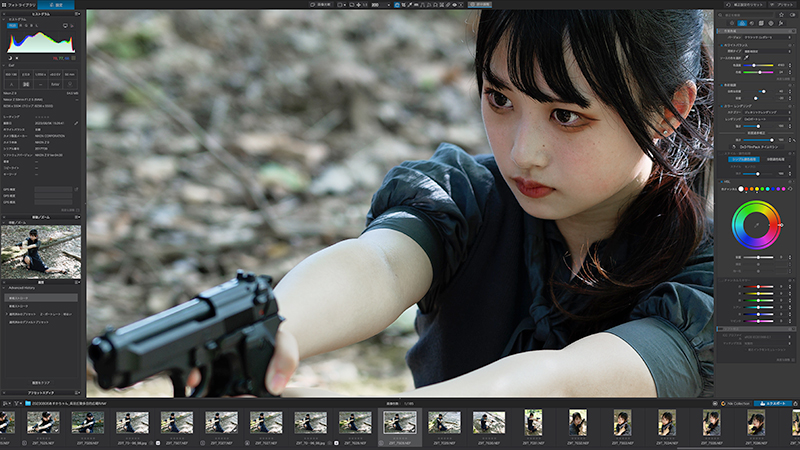Screen dimensions: 800x450
Task: Open the viewer mode dropdown arrow
Action: (345, 5)
